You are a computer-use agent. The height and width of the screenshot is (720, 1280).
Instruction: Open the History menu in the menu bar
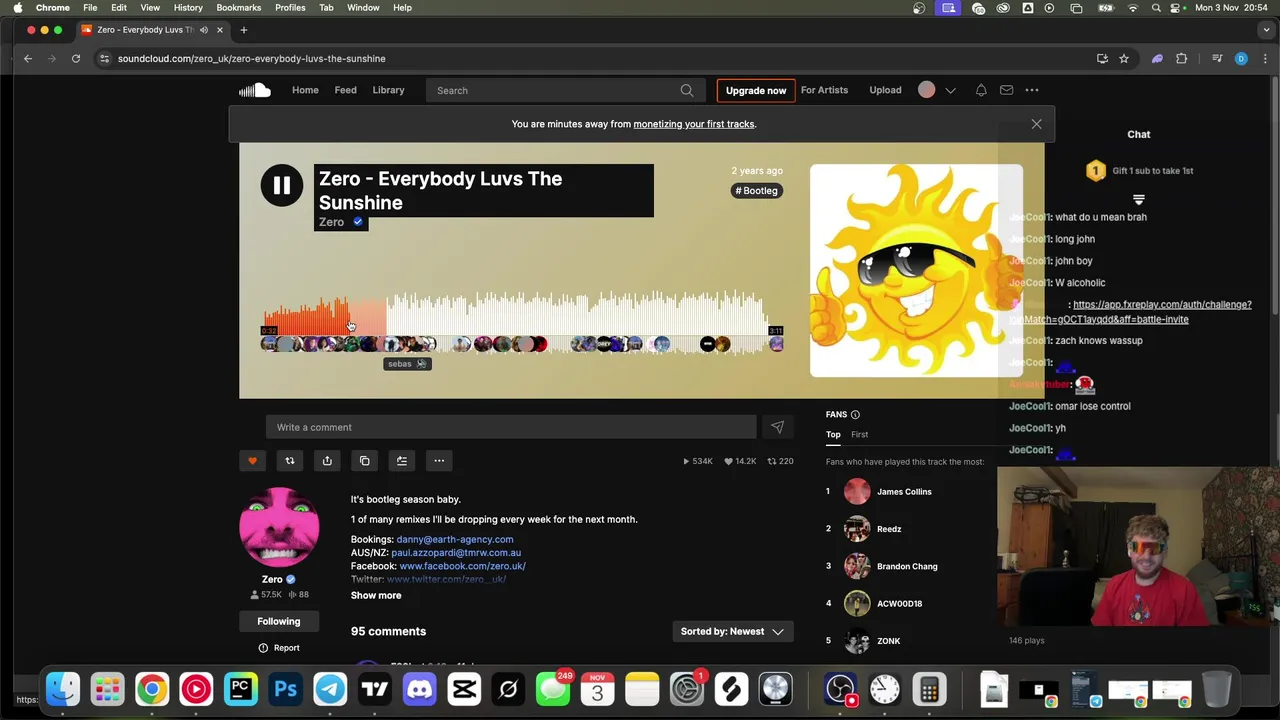point(188,8)
